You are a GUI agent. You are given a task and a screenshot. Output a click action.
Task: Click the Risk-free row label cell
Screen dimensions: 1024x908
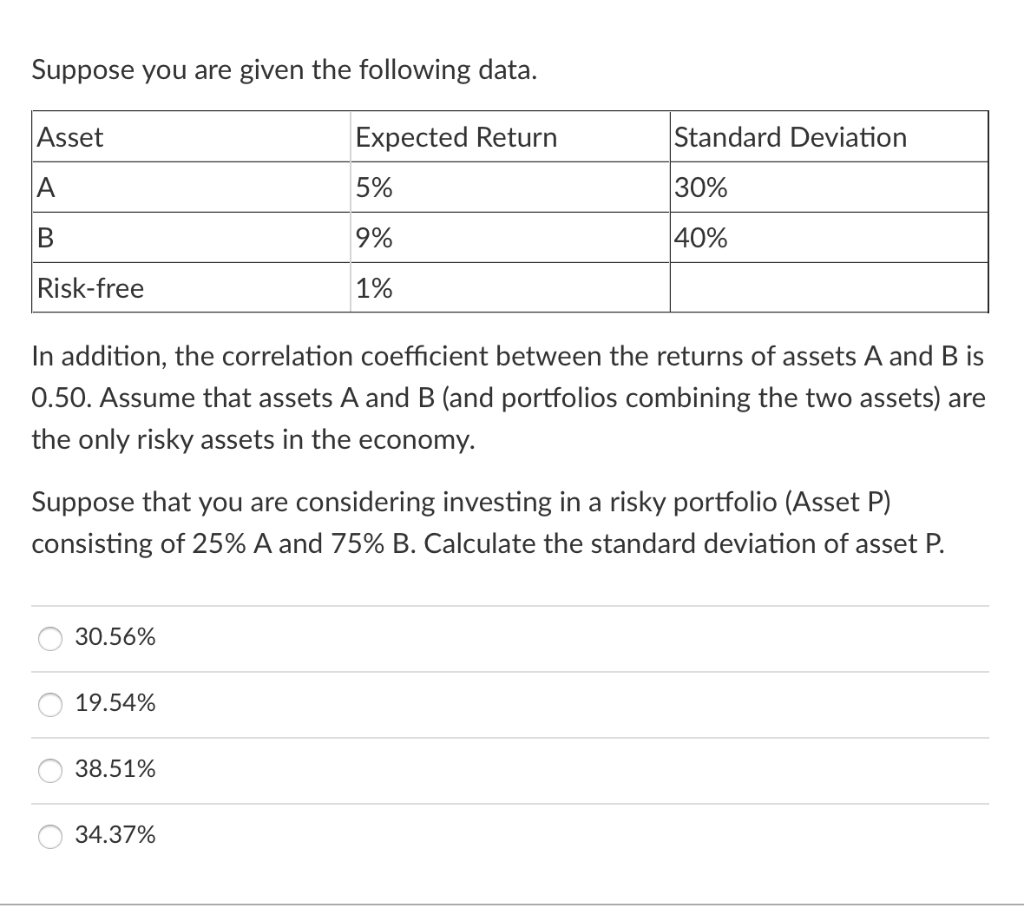(x=90, y=288)
